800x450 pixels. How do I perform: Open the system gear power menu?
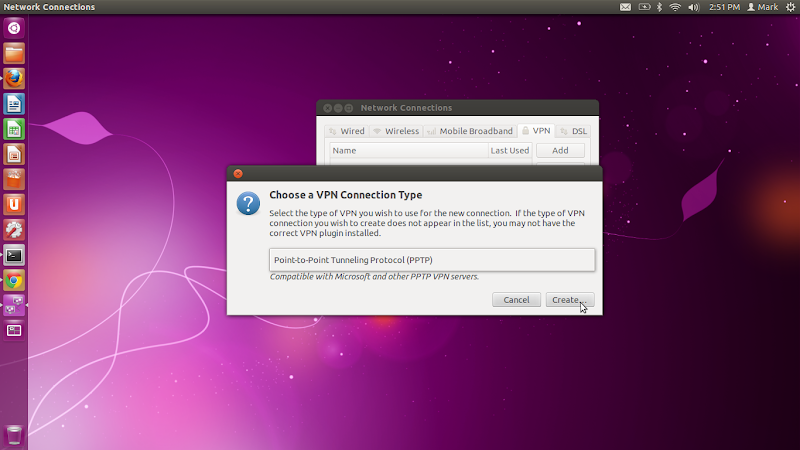[790, 7]
